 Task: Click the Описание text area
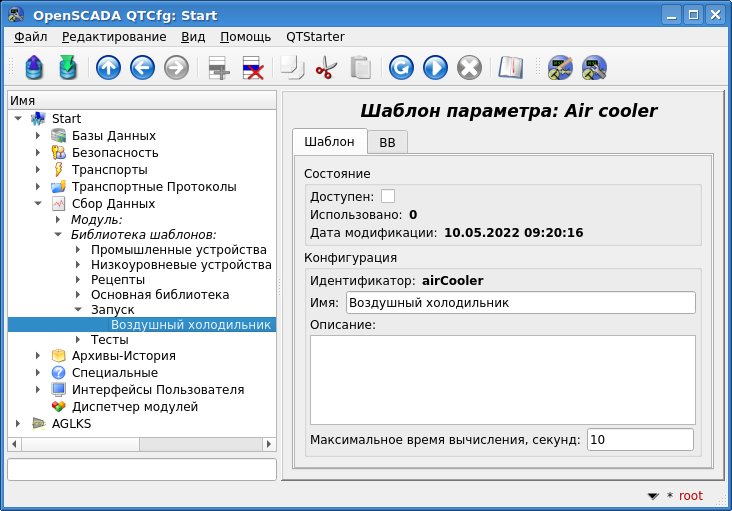502,380
